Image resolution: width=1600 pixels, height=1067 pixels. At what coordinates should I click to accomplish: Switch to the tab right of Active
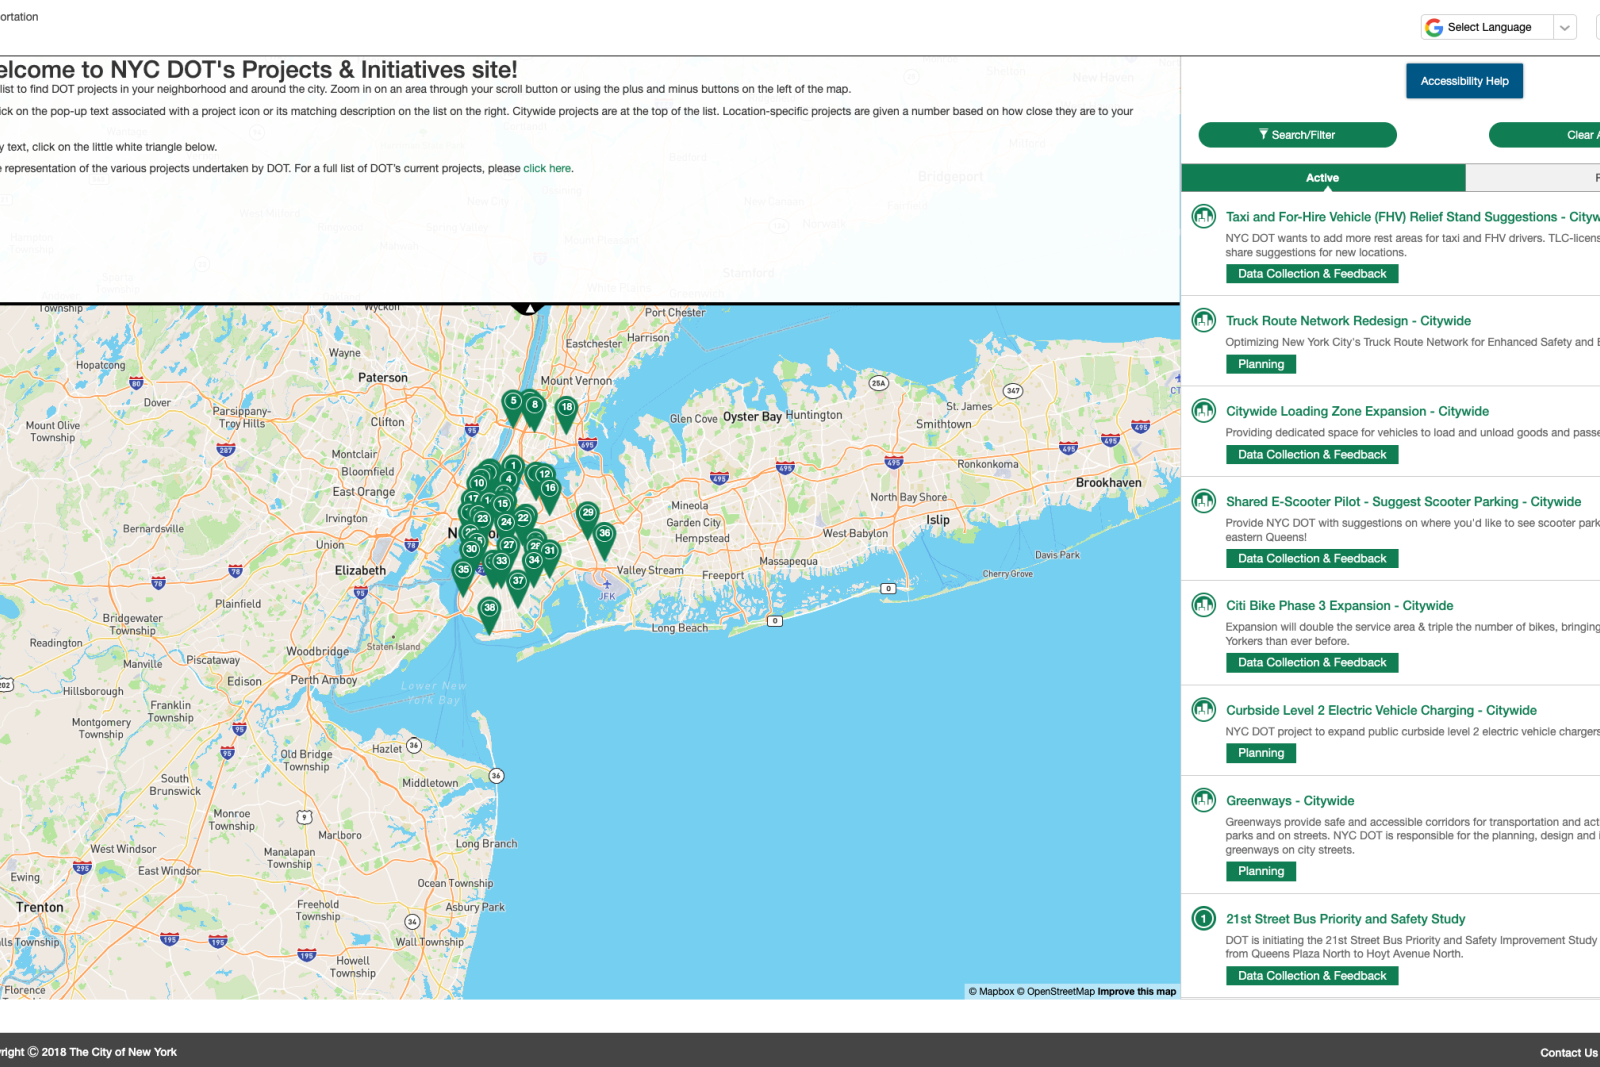click(x=1532, y=177)
